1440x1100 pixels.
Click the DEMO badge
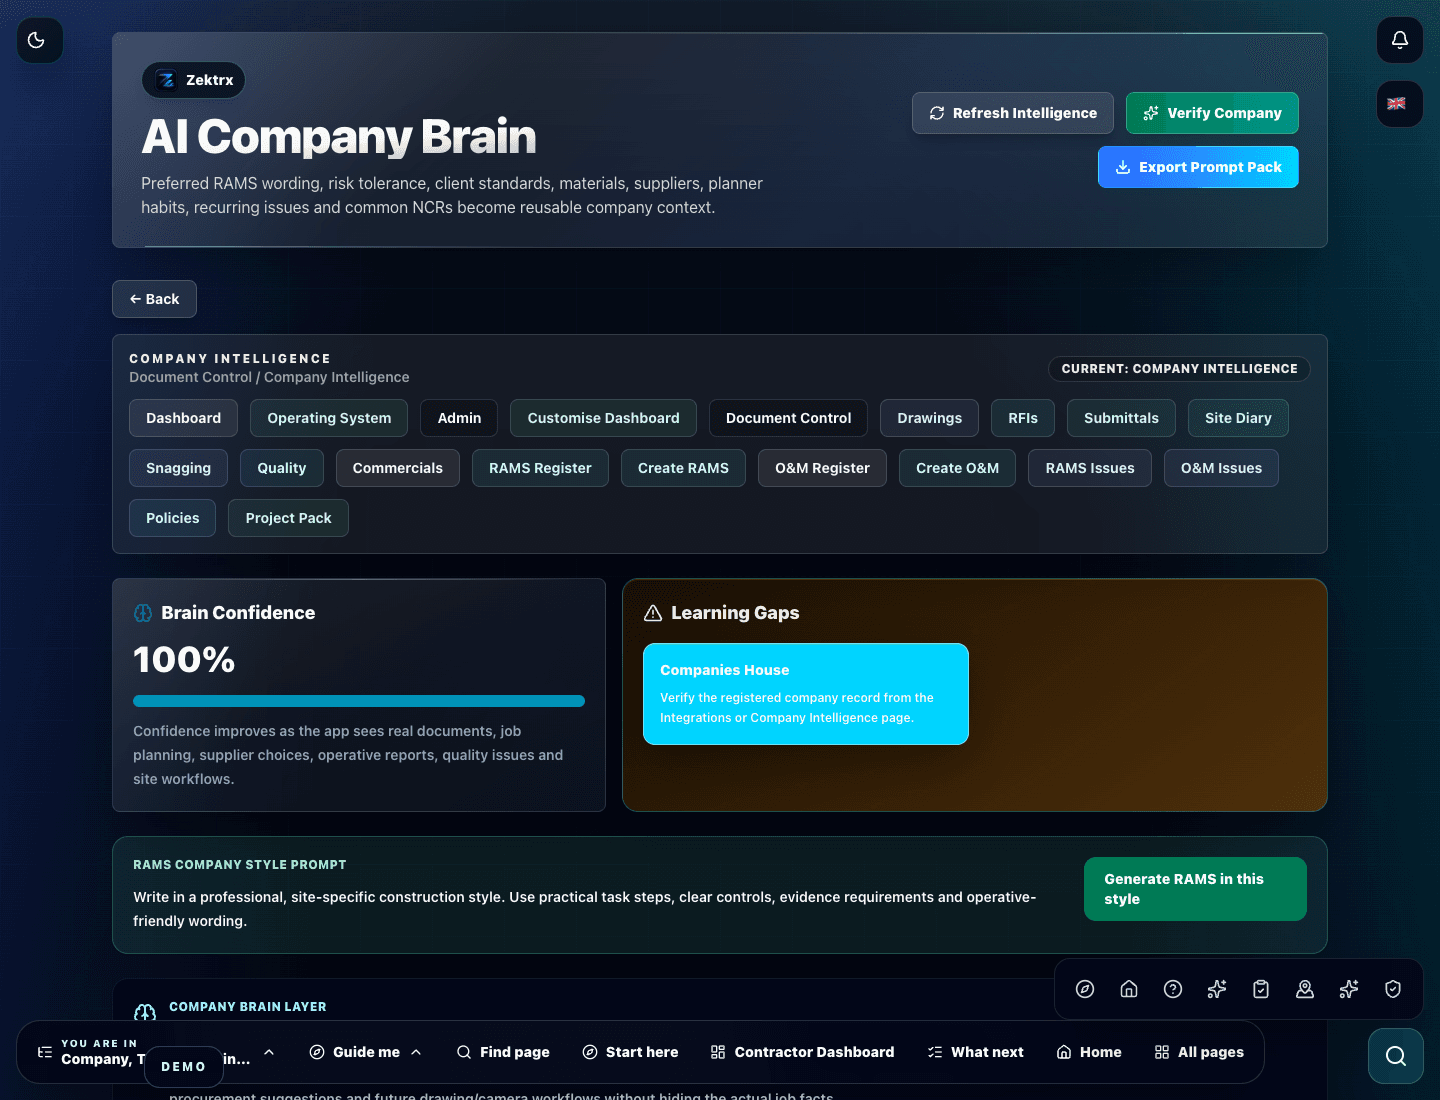(x=183, y=1067)
